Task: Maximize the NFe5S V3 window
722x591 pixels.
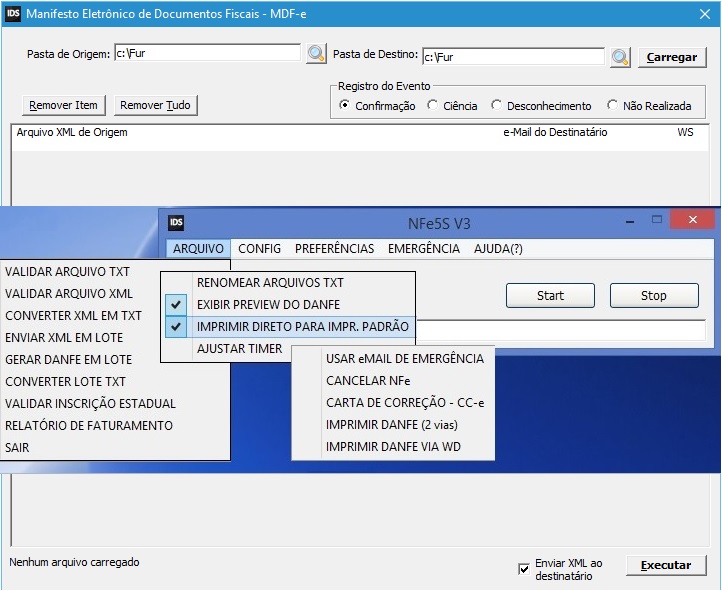Action: (657, 220)
